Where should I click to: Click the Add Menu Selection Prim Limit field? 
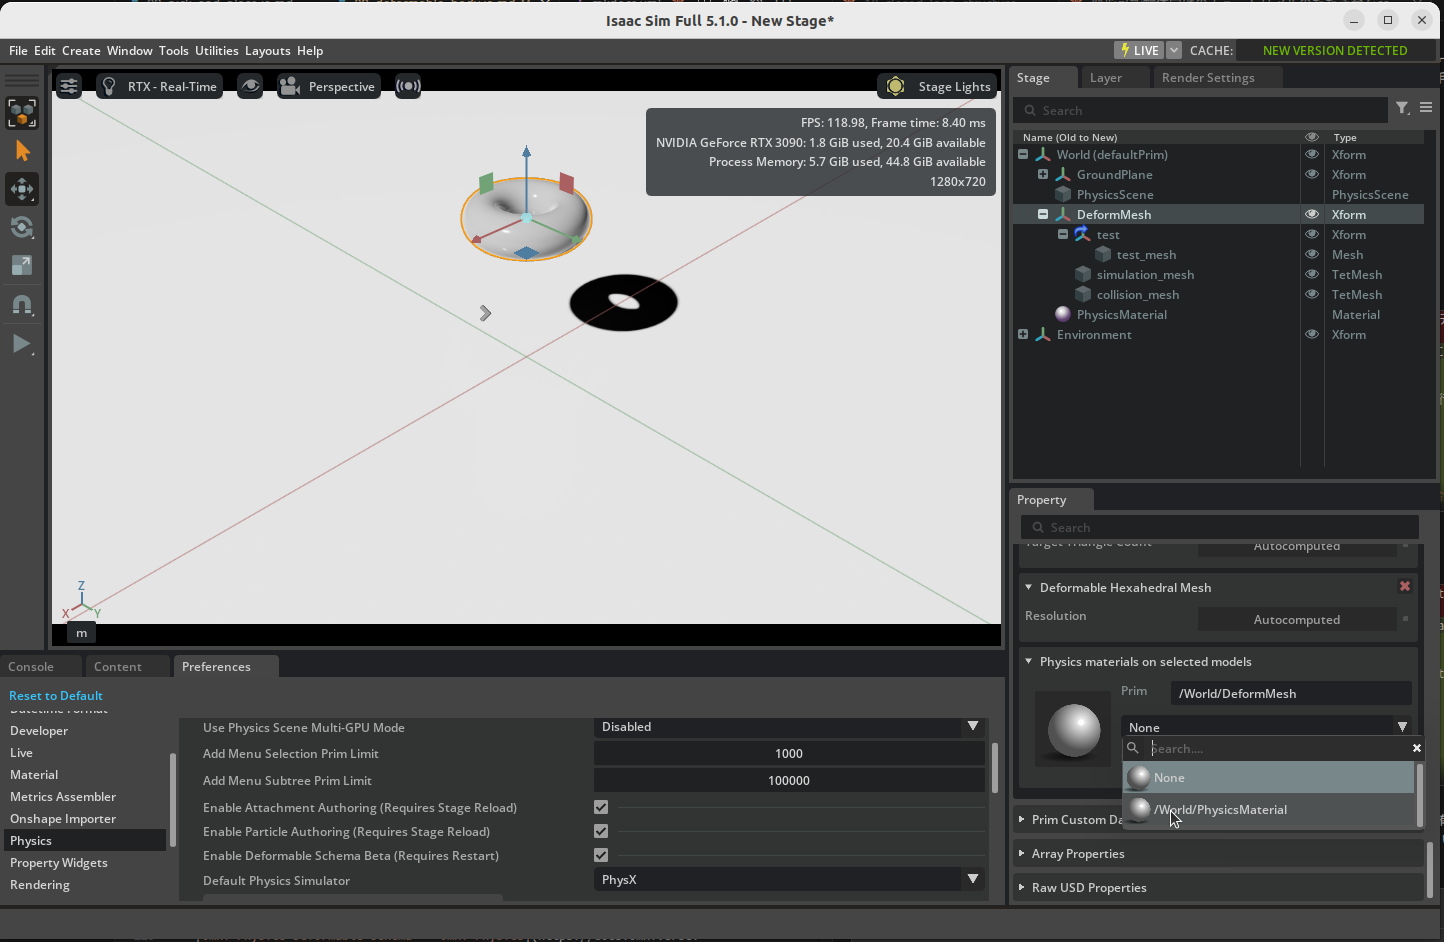[x=789, y=754]
